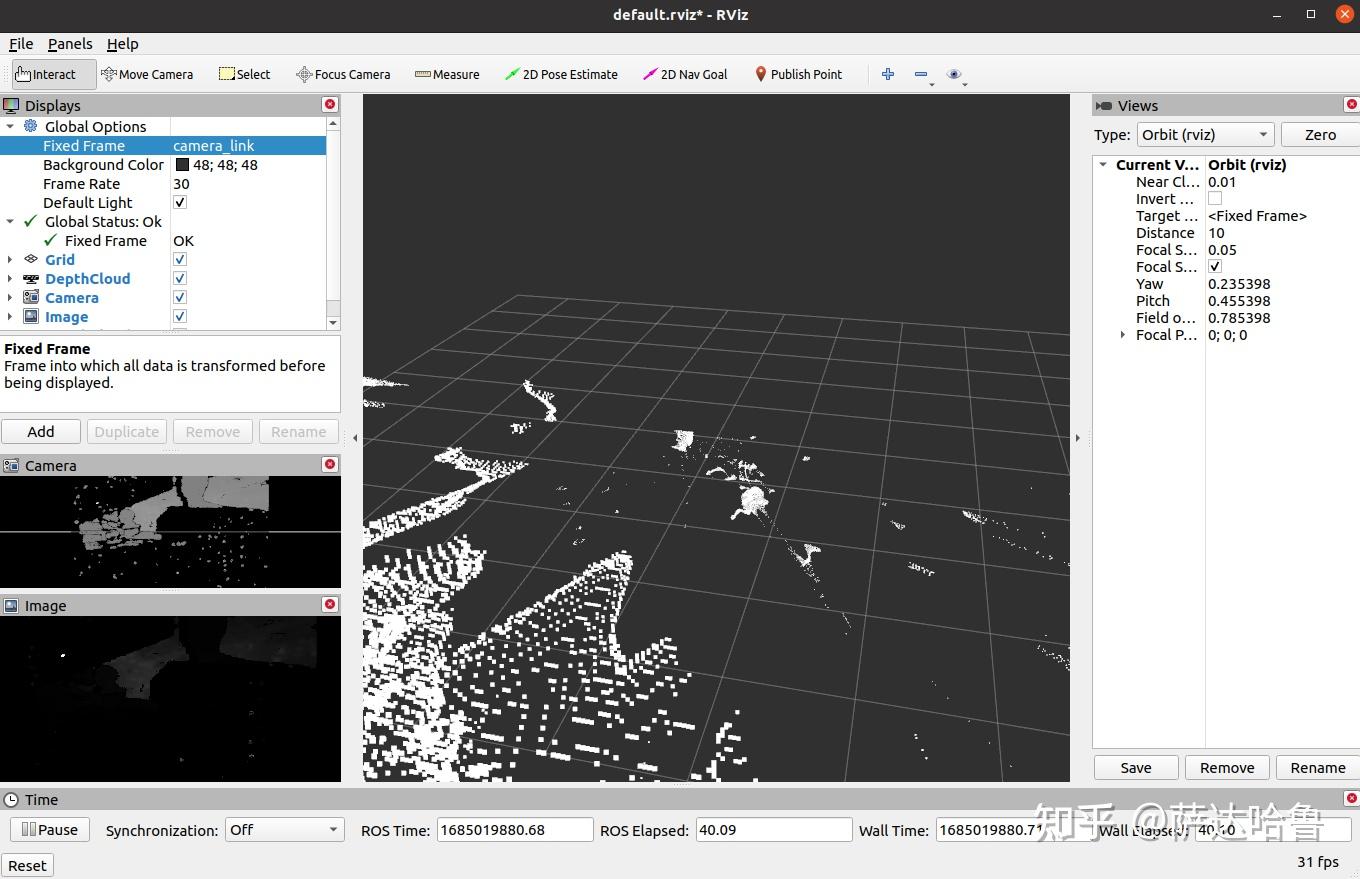1360x879 pixels.
Task: Toggle the Default Light checkbox
Action: pos(180,203)
